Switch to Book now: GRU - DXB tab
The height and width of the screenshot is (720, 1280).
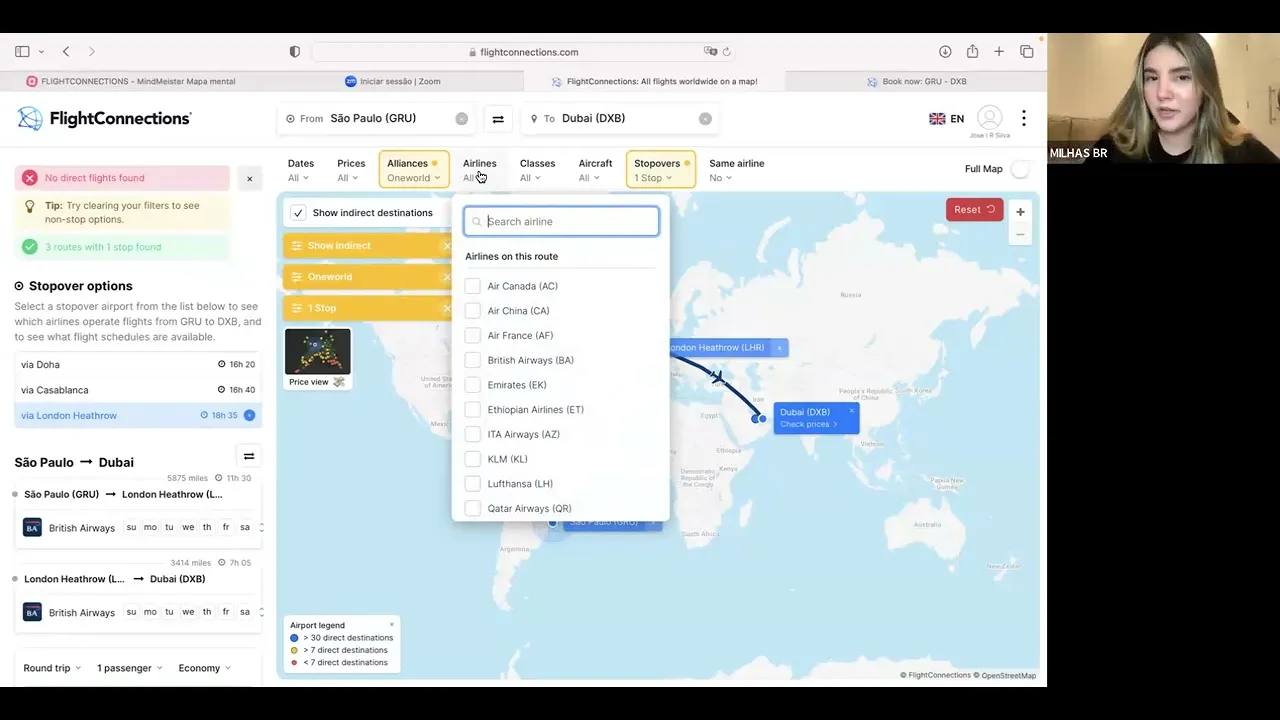[x=916, y=81]
